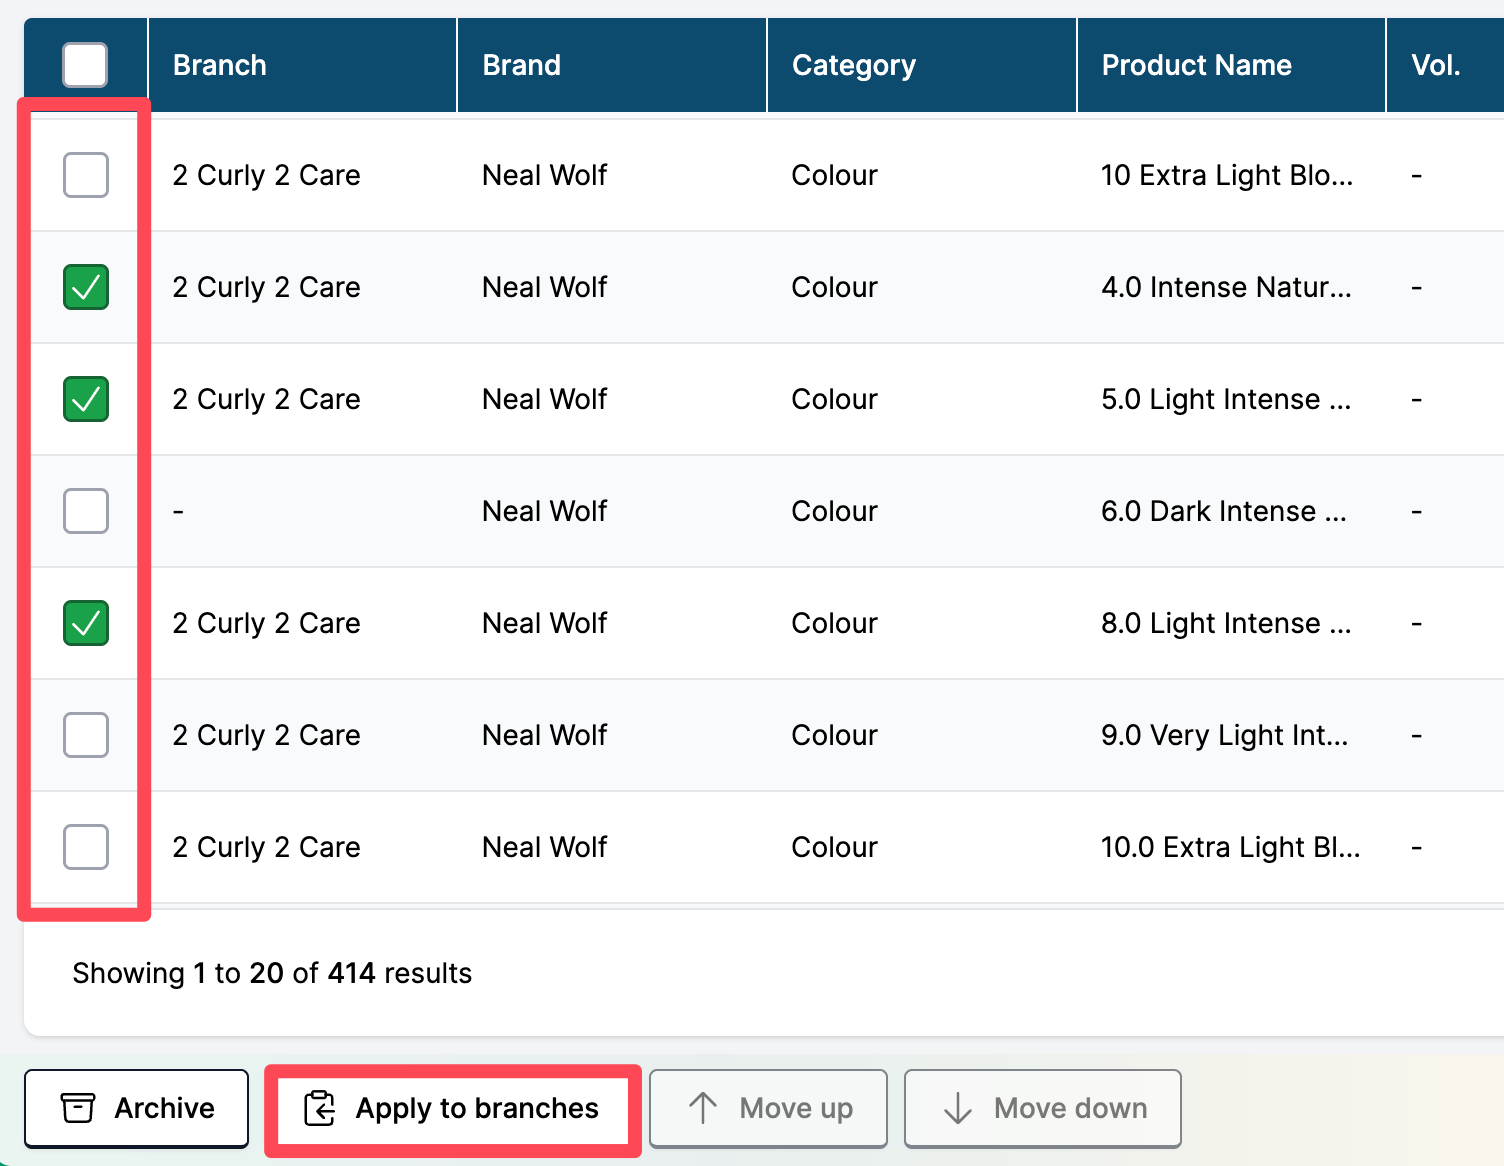Select the 6.0 Dark Intense row checkbox
Image resolution: width=1504 pixels, height=1166 pixels.
86,511
